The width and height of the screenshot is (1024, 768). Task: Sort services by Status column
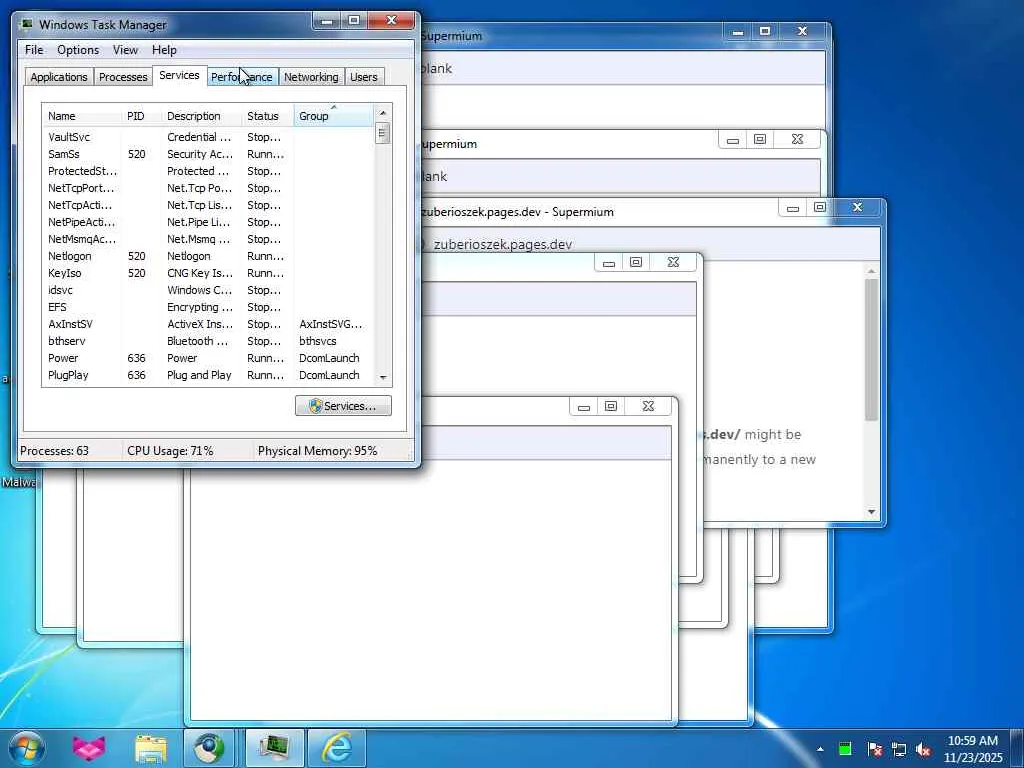tap(268, 116)
